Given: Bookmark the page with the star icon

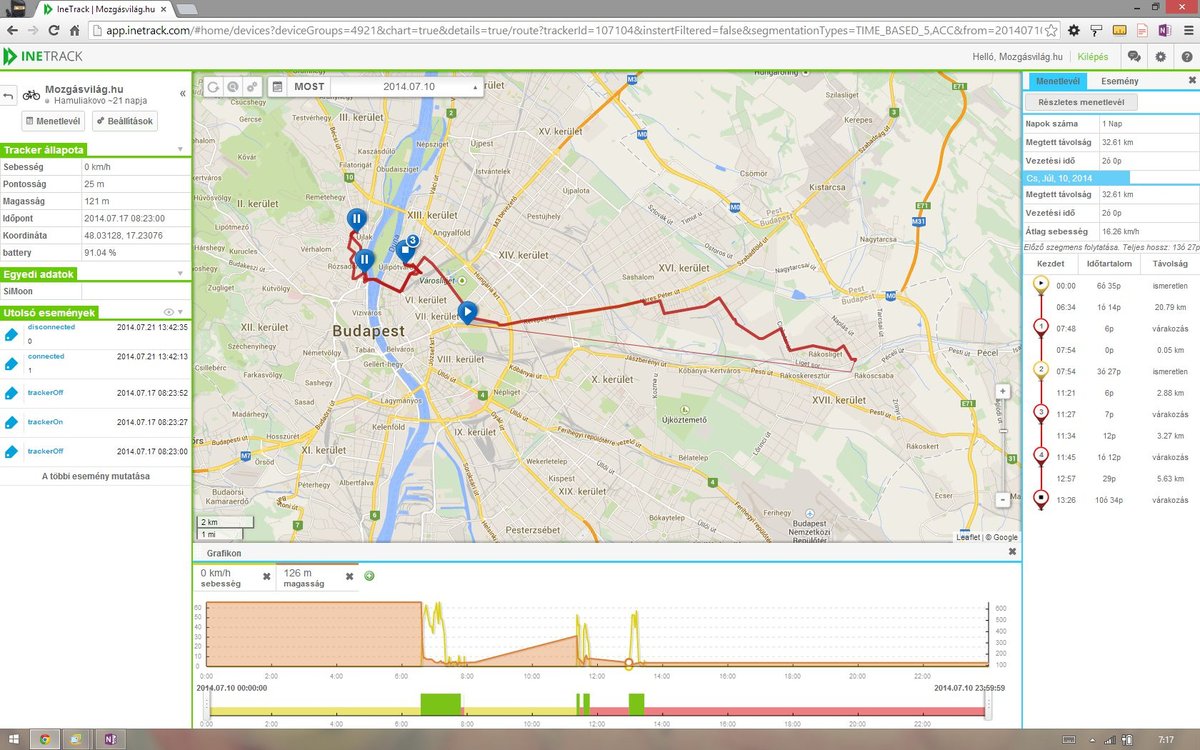Looking at the screenshot, I should [1051, 30].
